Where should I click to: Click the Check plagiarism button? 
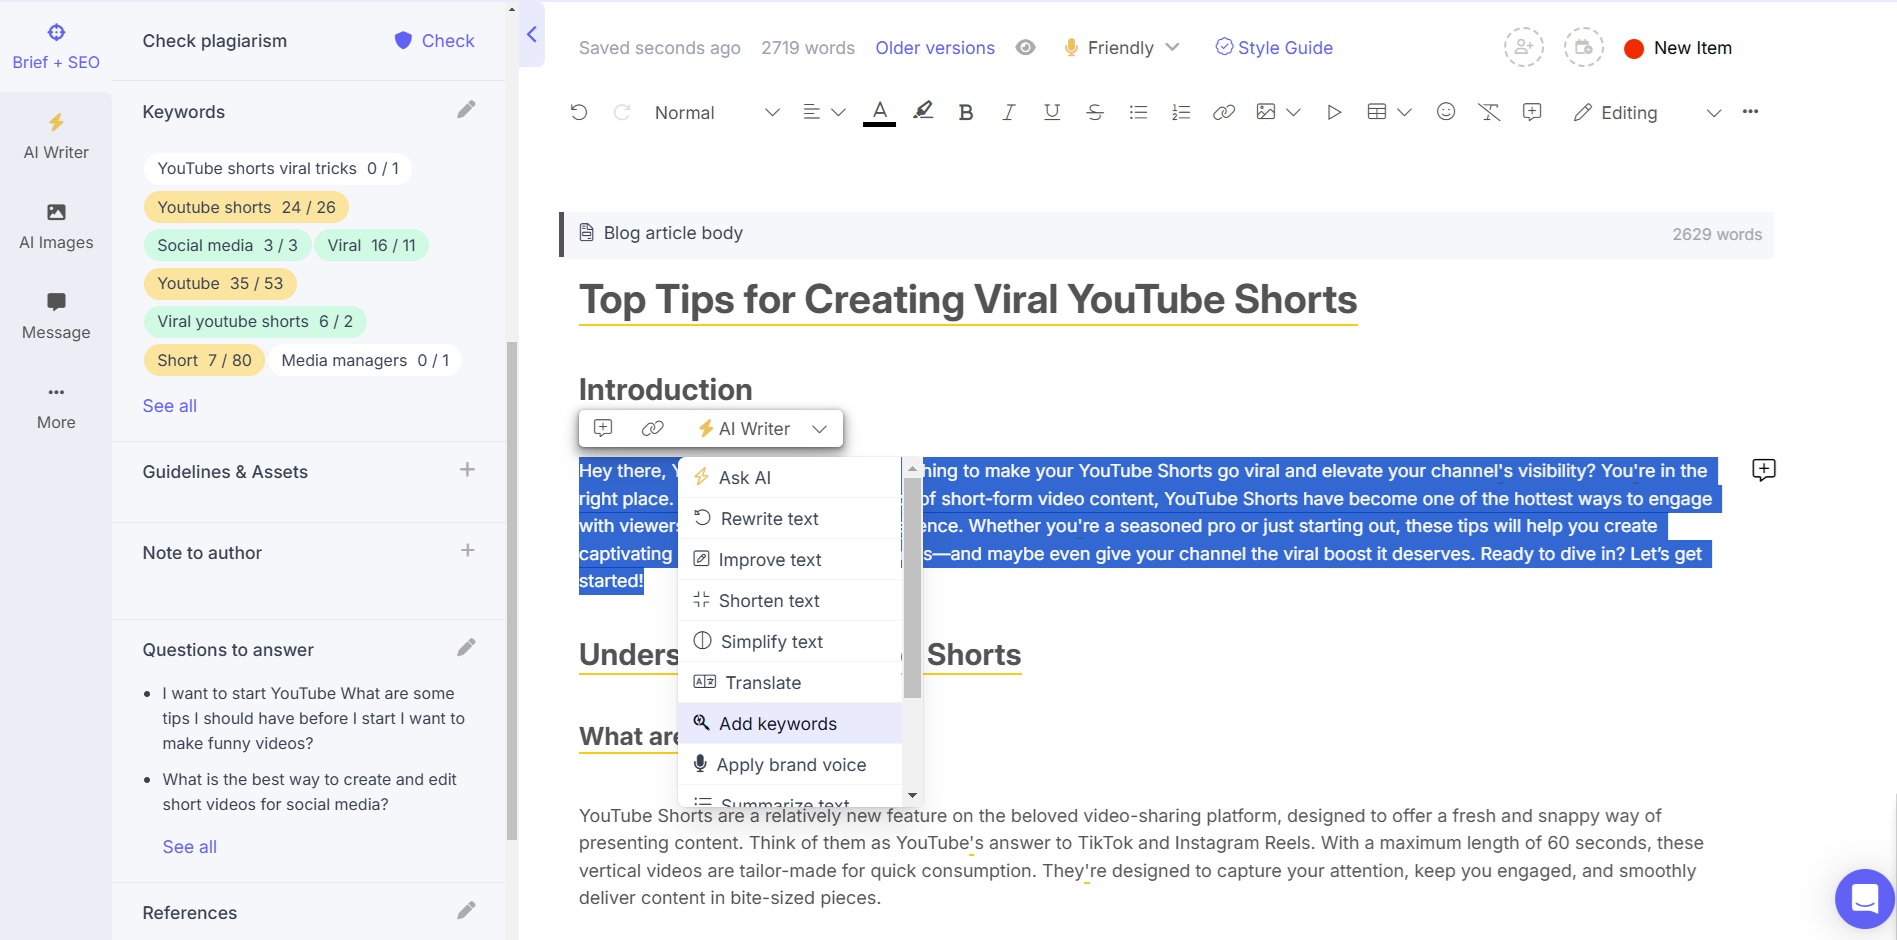point(434,41)
